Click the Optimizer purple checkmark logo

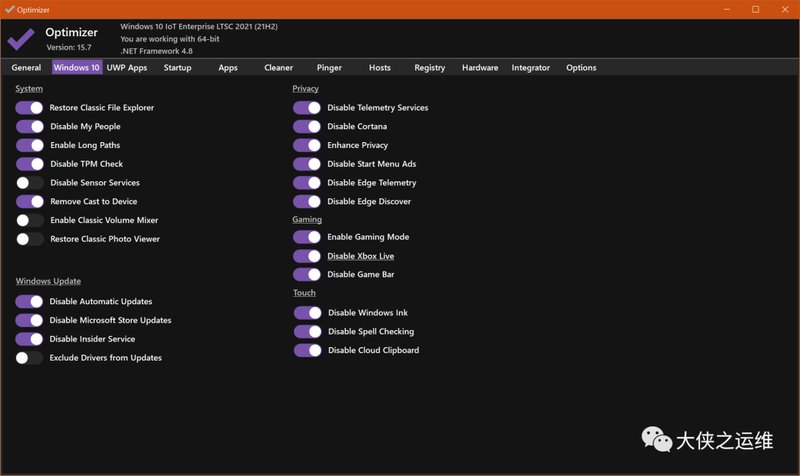pos(21,38)
